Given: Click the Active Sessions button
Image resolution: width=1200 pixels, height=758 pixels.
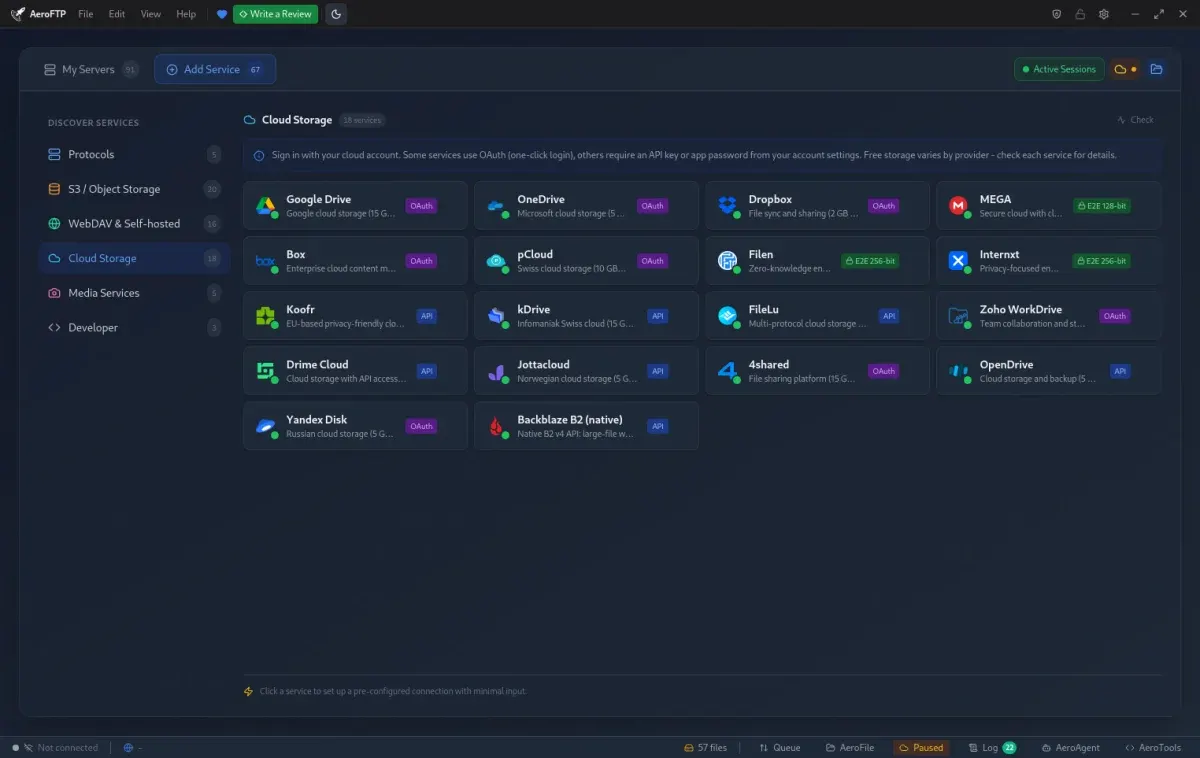Looking at the screenshot, I should [x=1059, y=69].
